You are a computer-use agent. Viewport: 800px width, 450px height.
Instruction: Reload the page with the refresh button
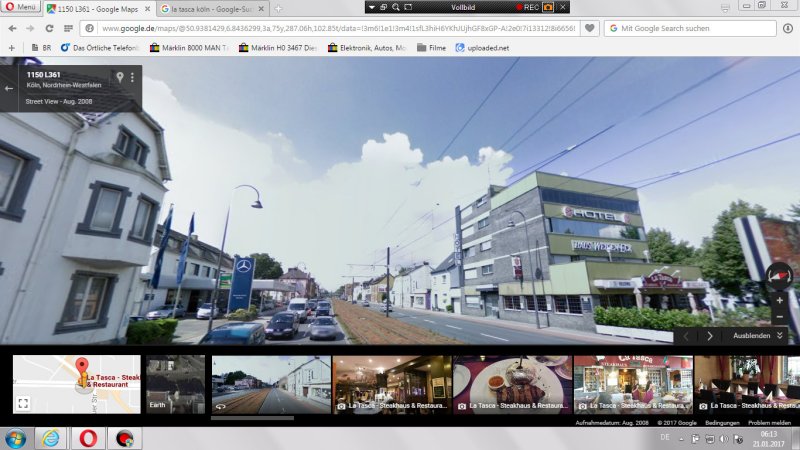(49, 28)
